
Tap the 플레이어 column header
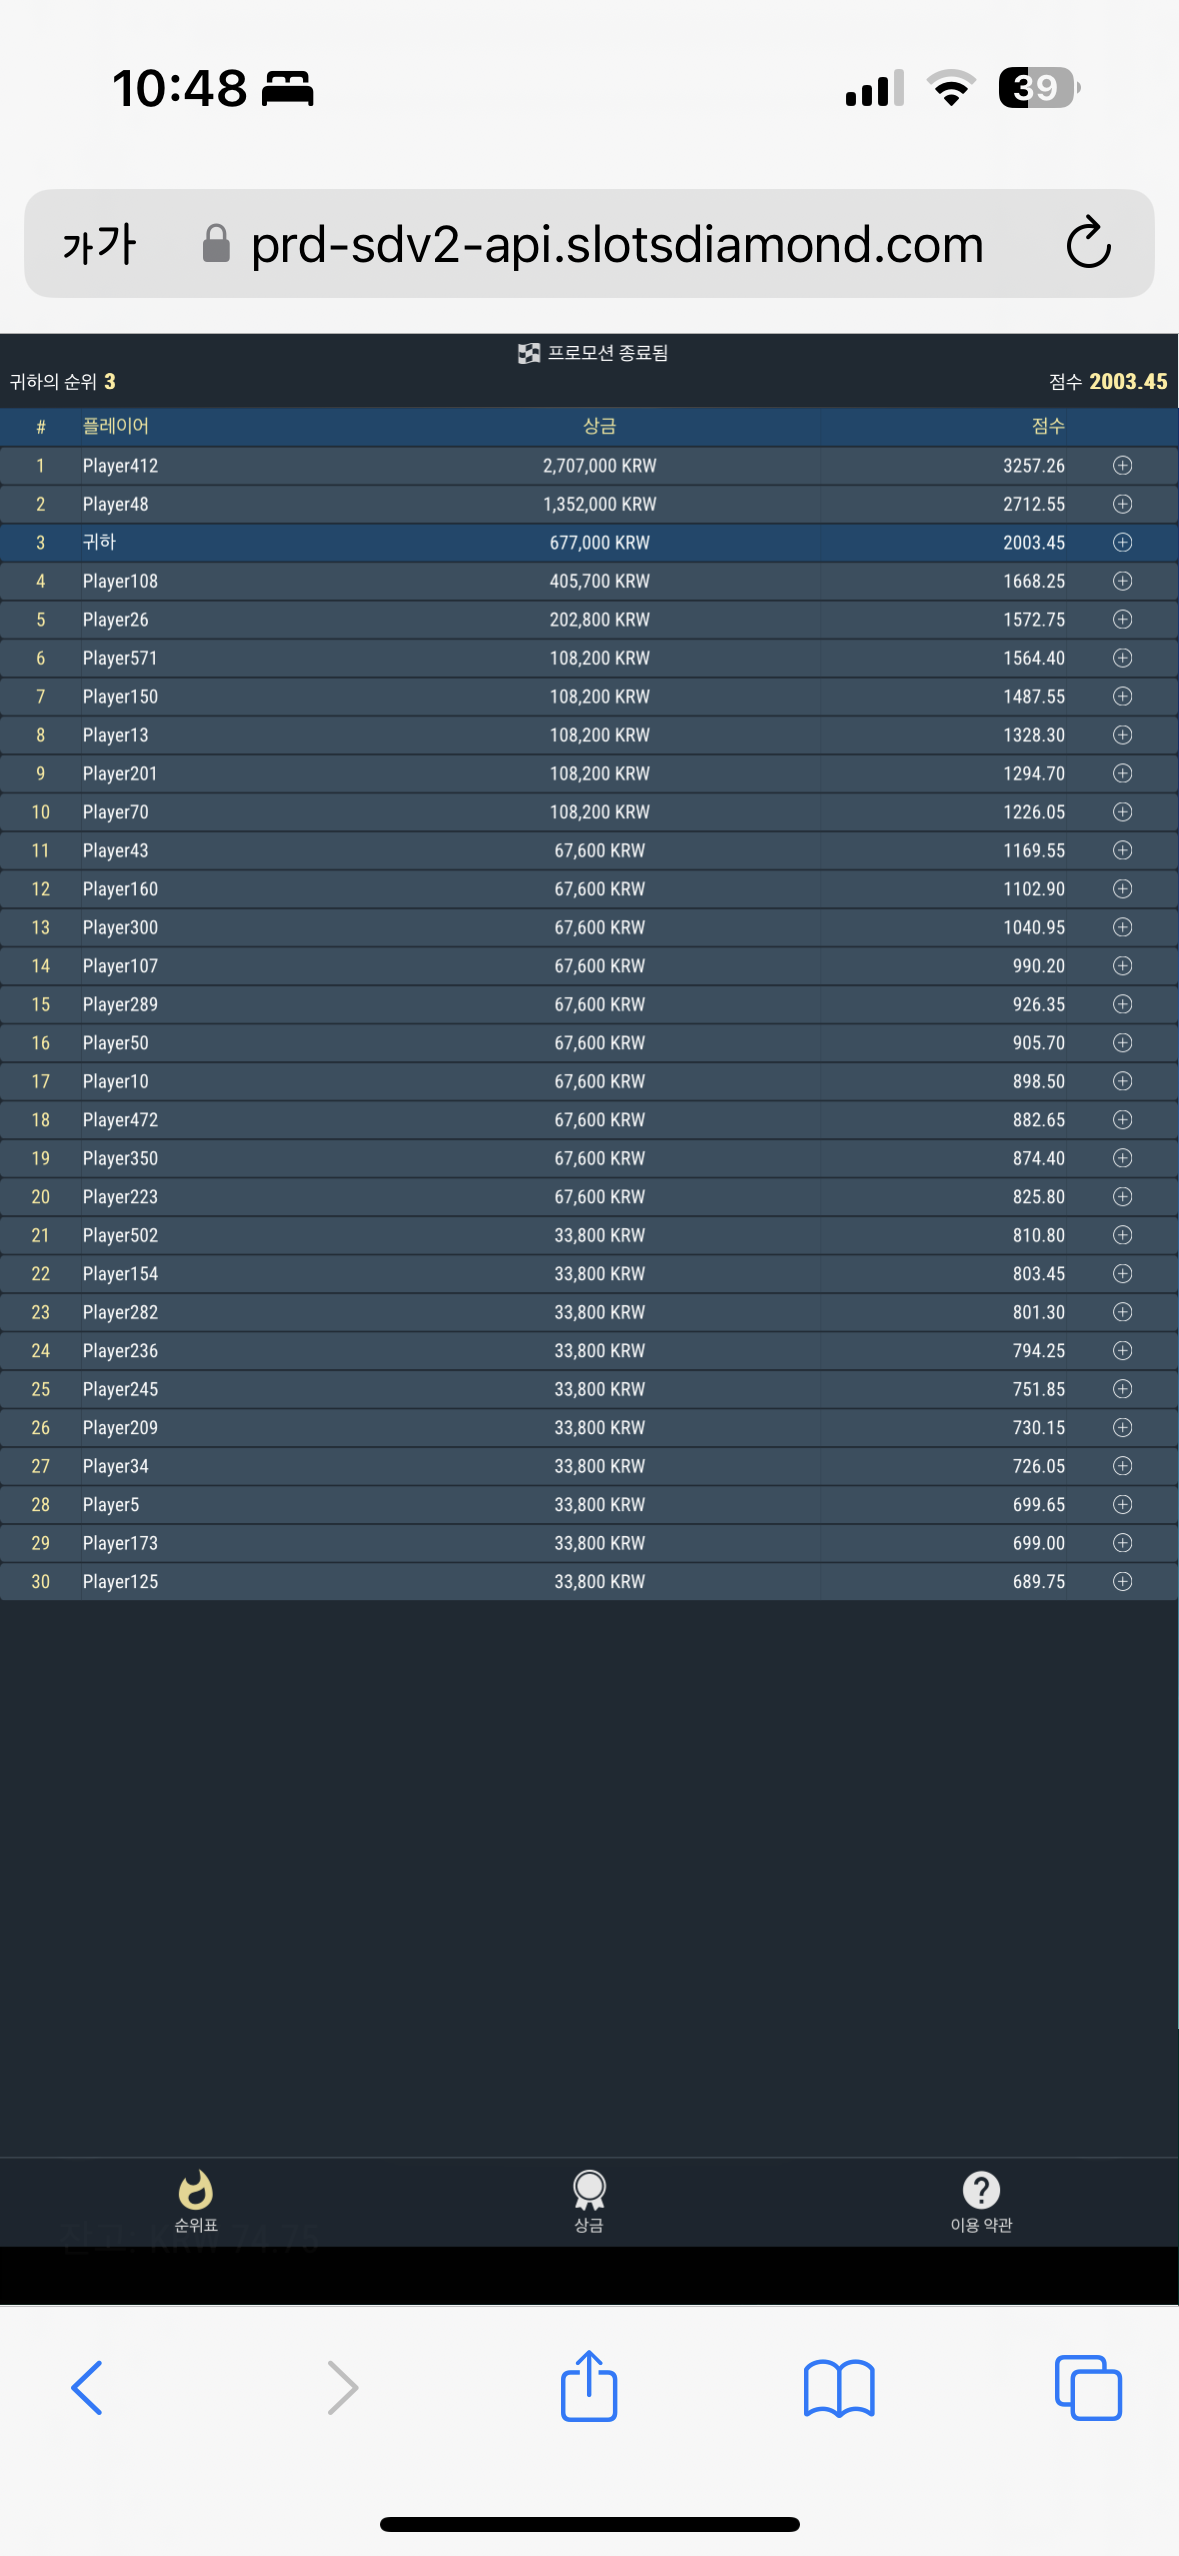point(116,426)
